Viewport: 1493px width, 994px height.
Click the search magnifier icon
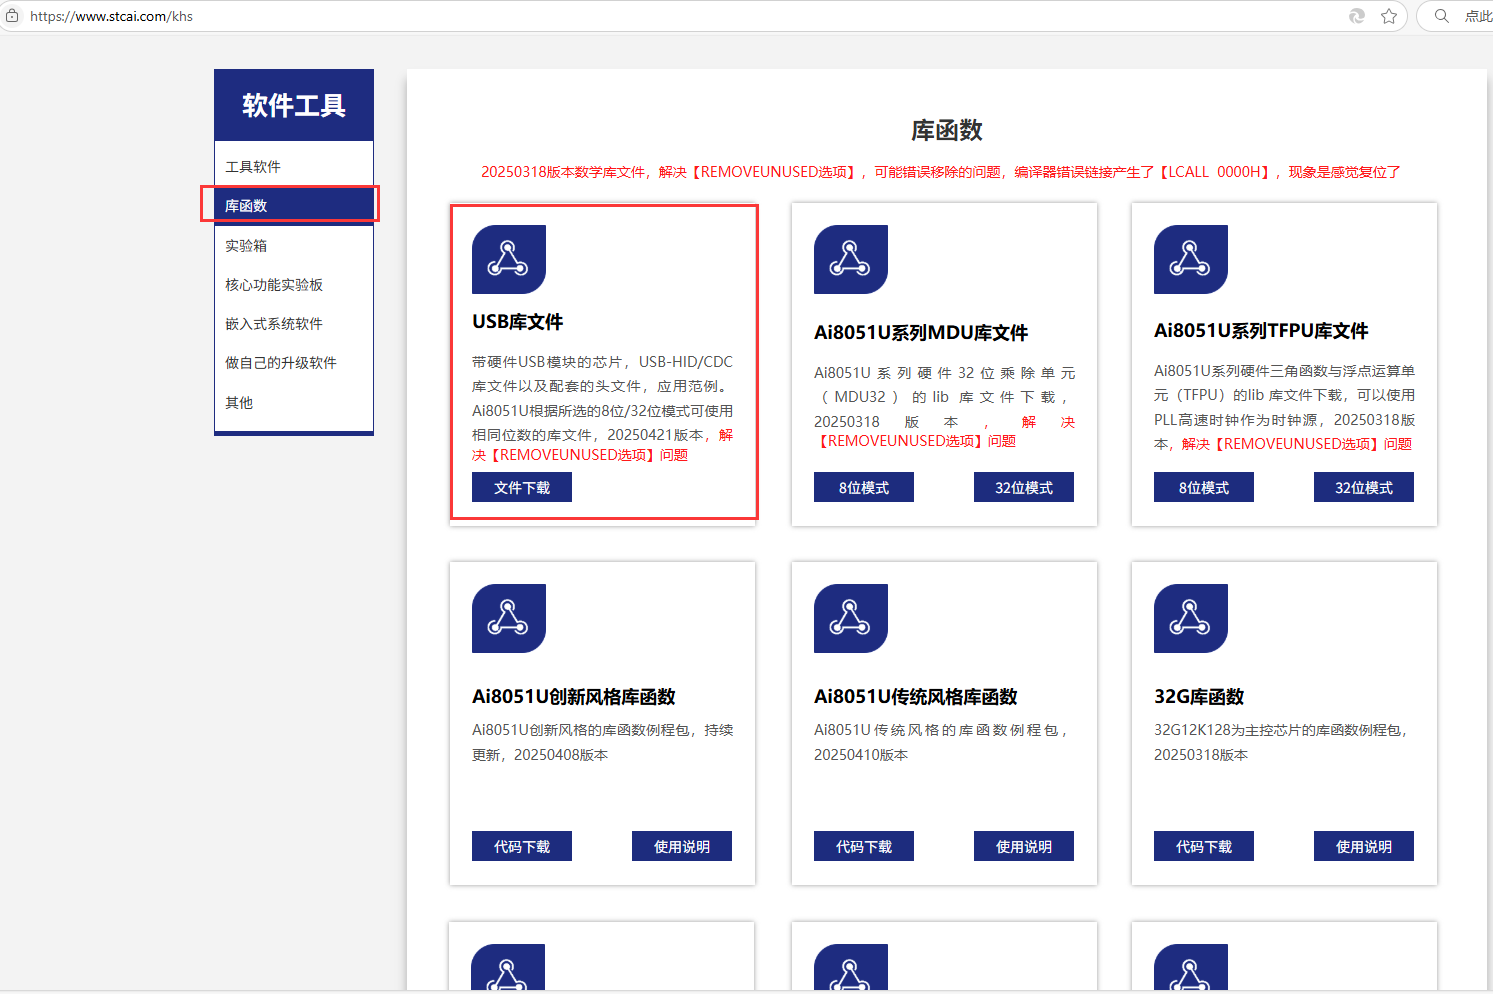[x=1442, y=16]
